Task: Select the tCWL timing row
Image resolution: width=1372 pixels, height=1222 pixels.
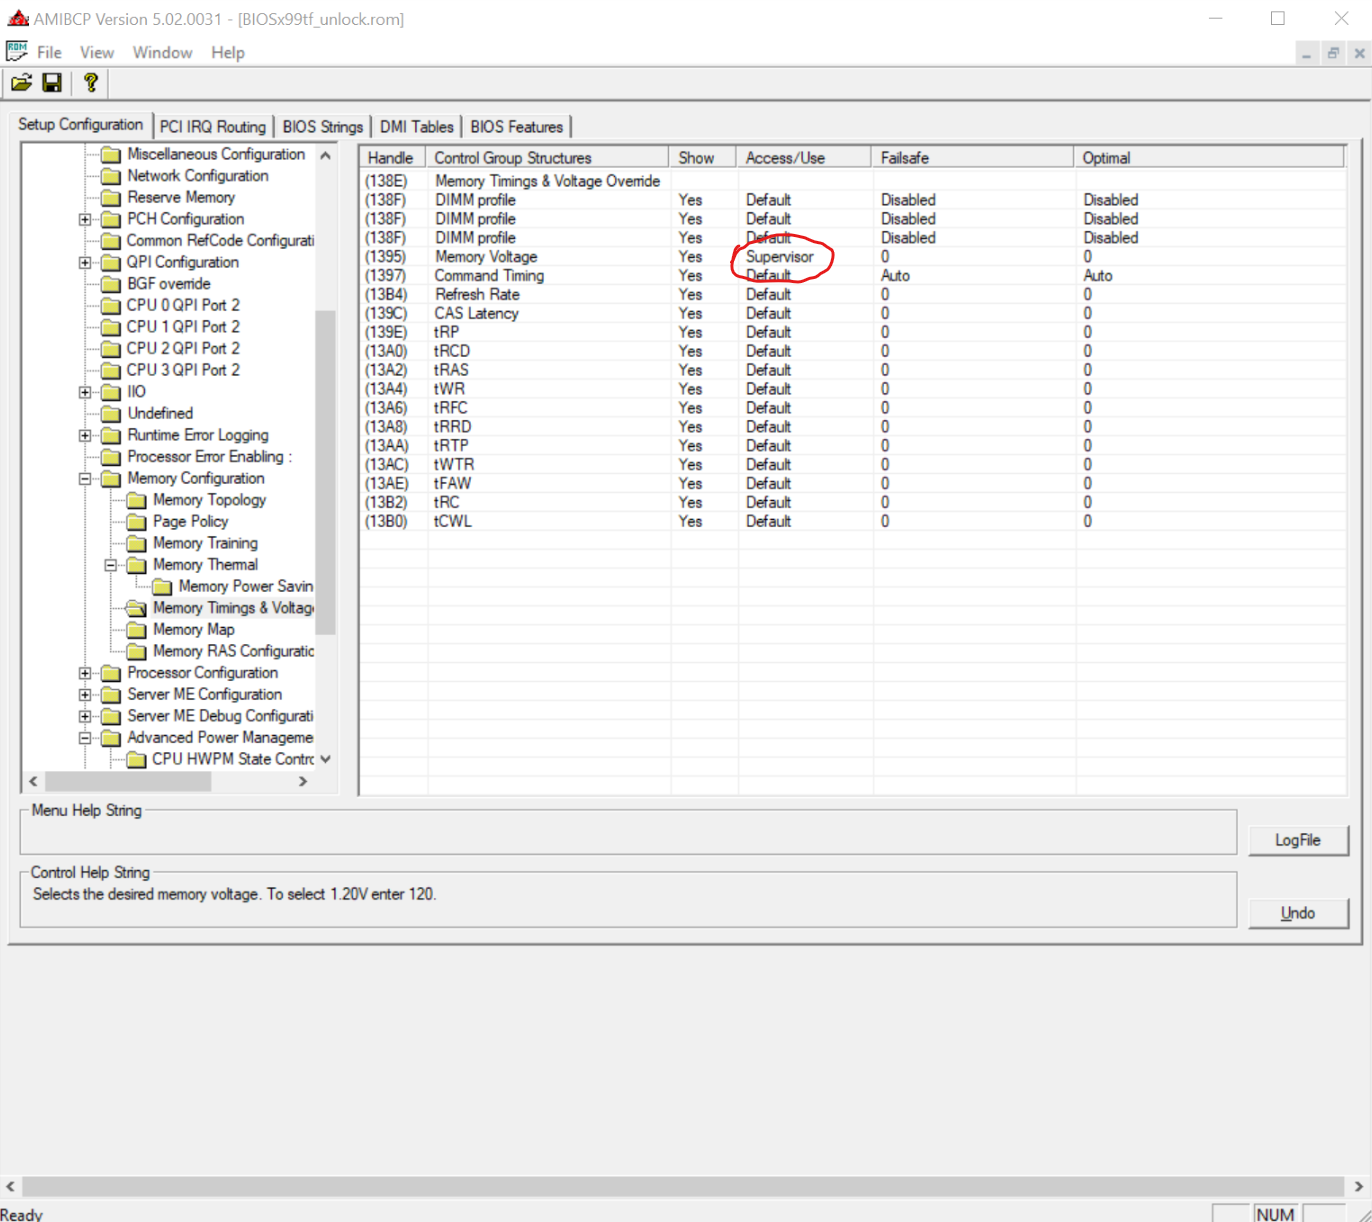Action: (852, 521)
